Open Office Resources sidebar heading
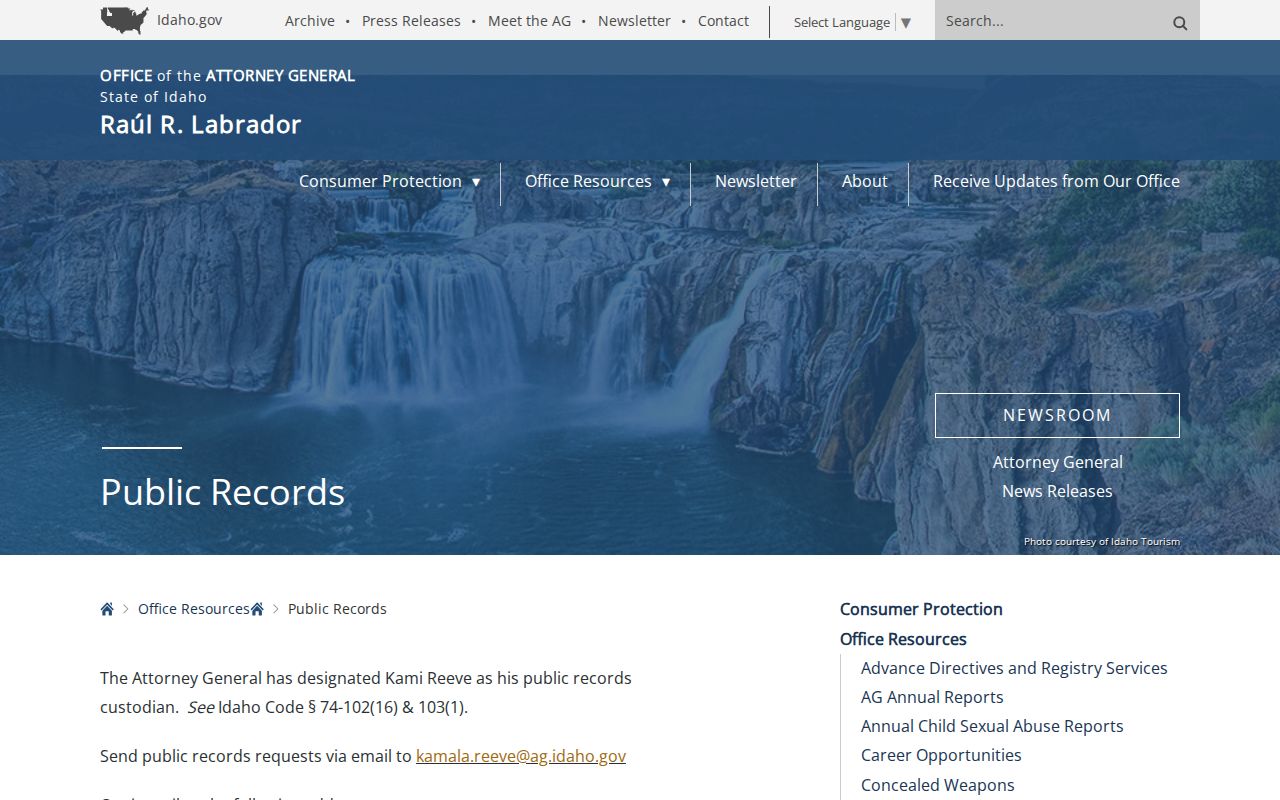This screenshot has height=800, width=1280. tap(903, 639)
